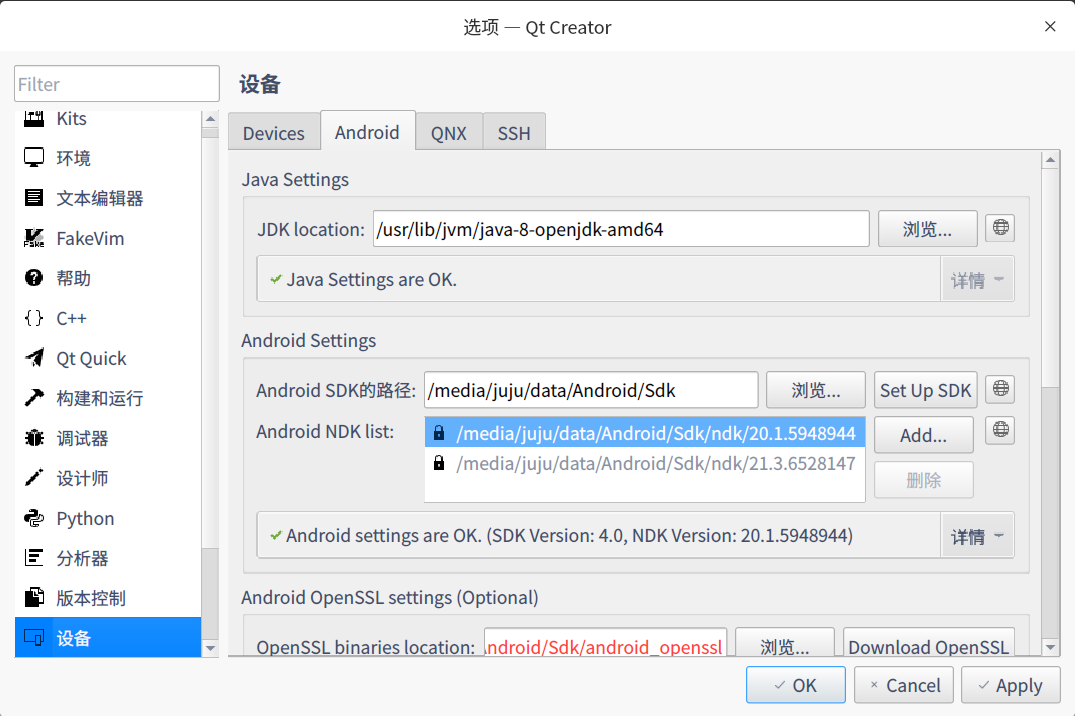Select the 设计师 pencil icon
Screen dimensions: 1075x716
(x=34, y=477)
